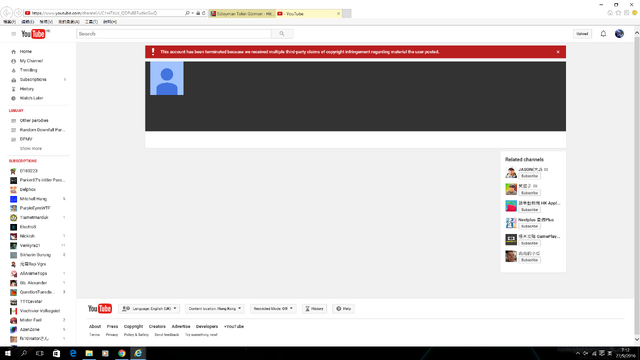Open the Copyright footer link

click(133, 327)
